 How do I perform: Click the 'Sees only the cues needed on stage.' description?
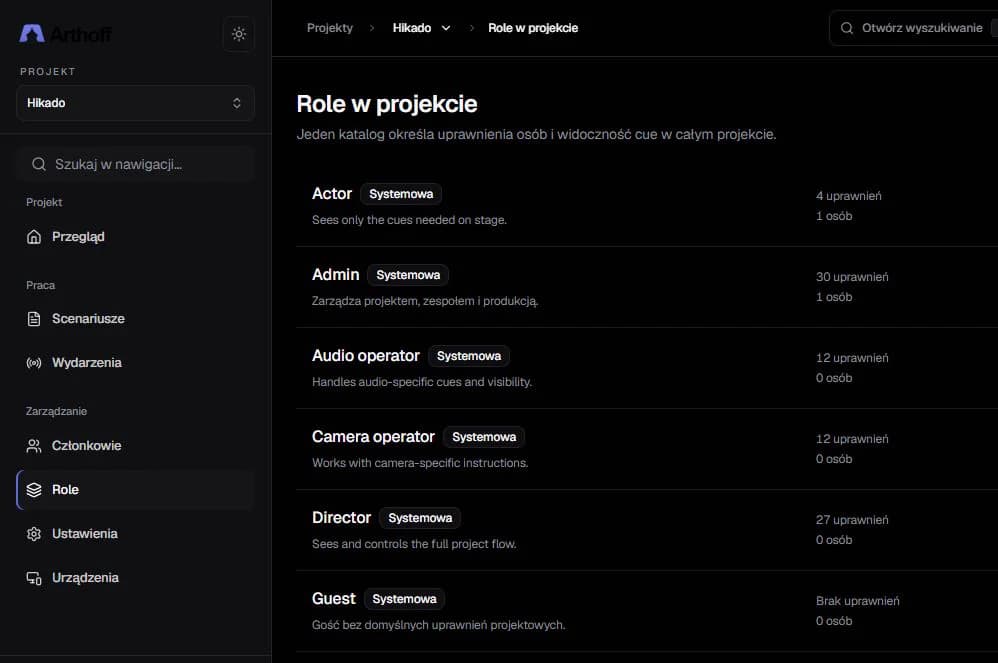[x=409, y=220]
